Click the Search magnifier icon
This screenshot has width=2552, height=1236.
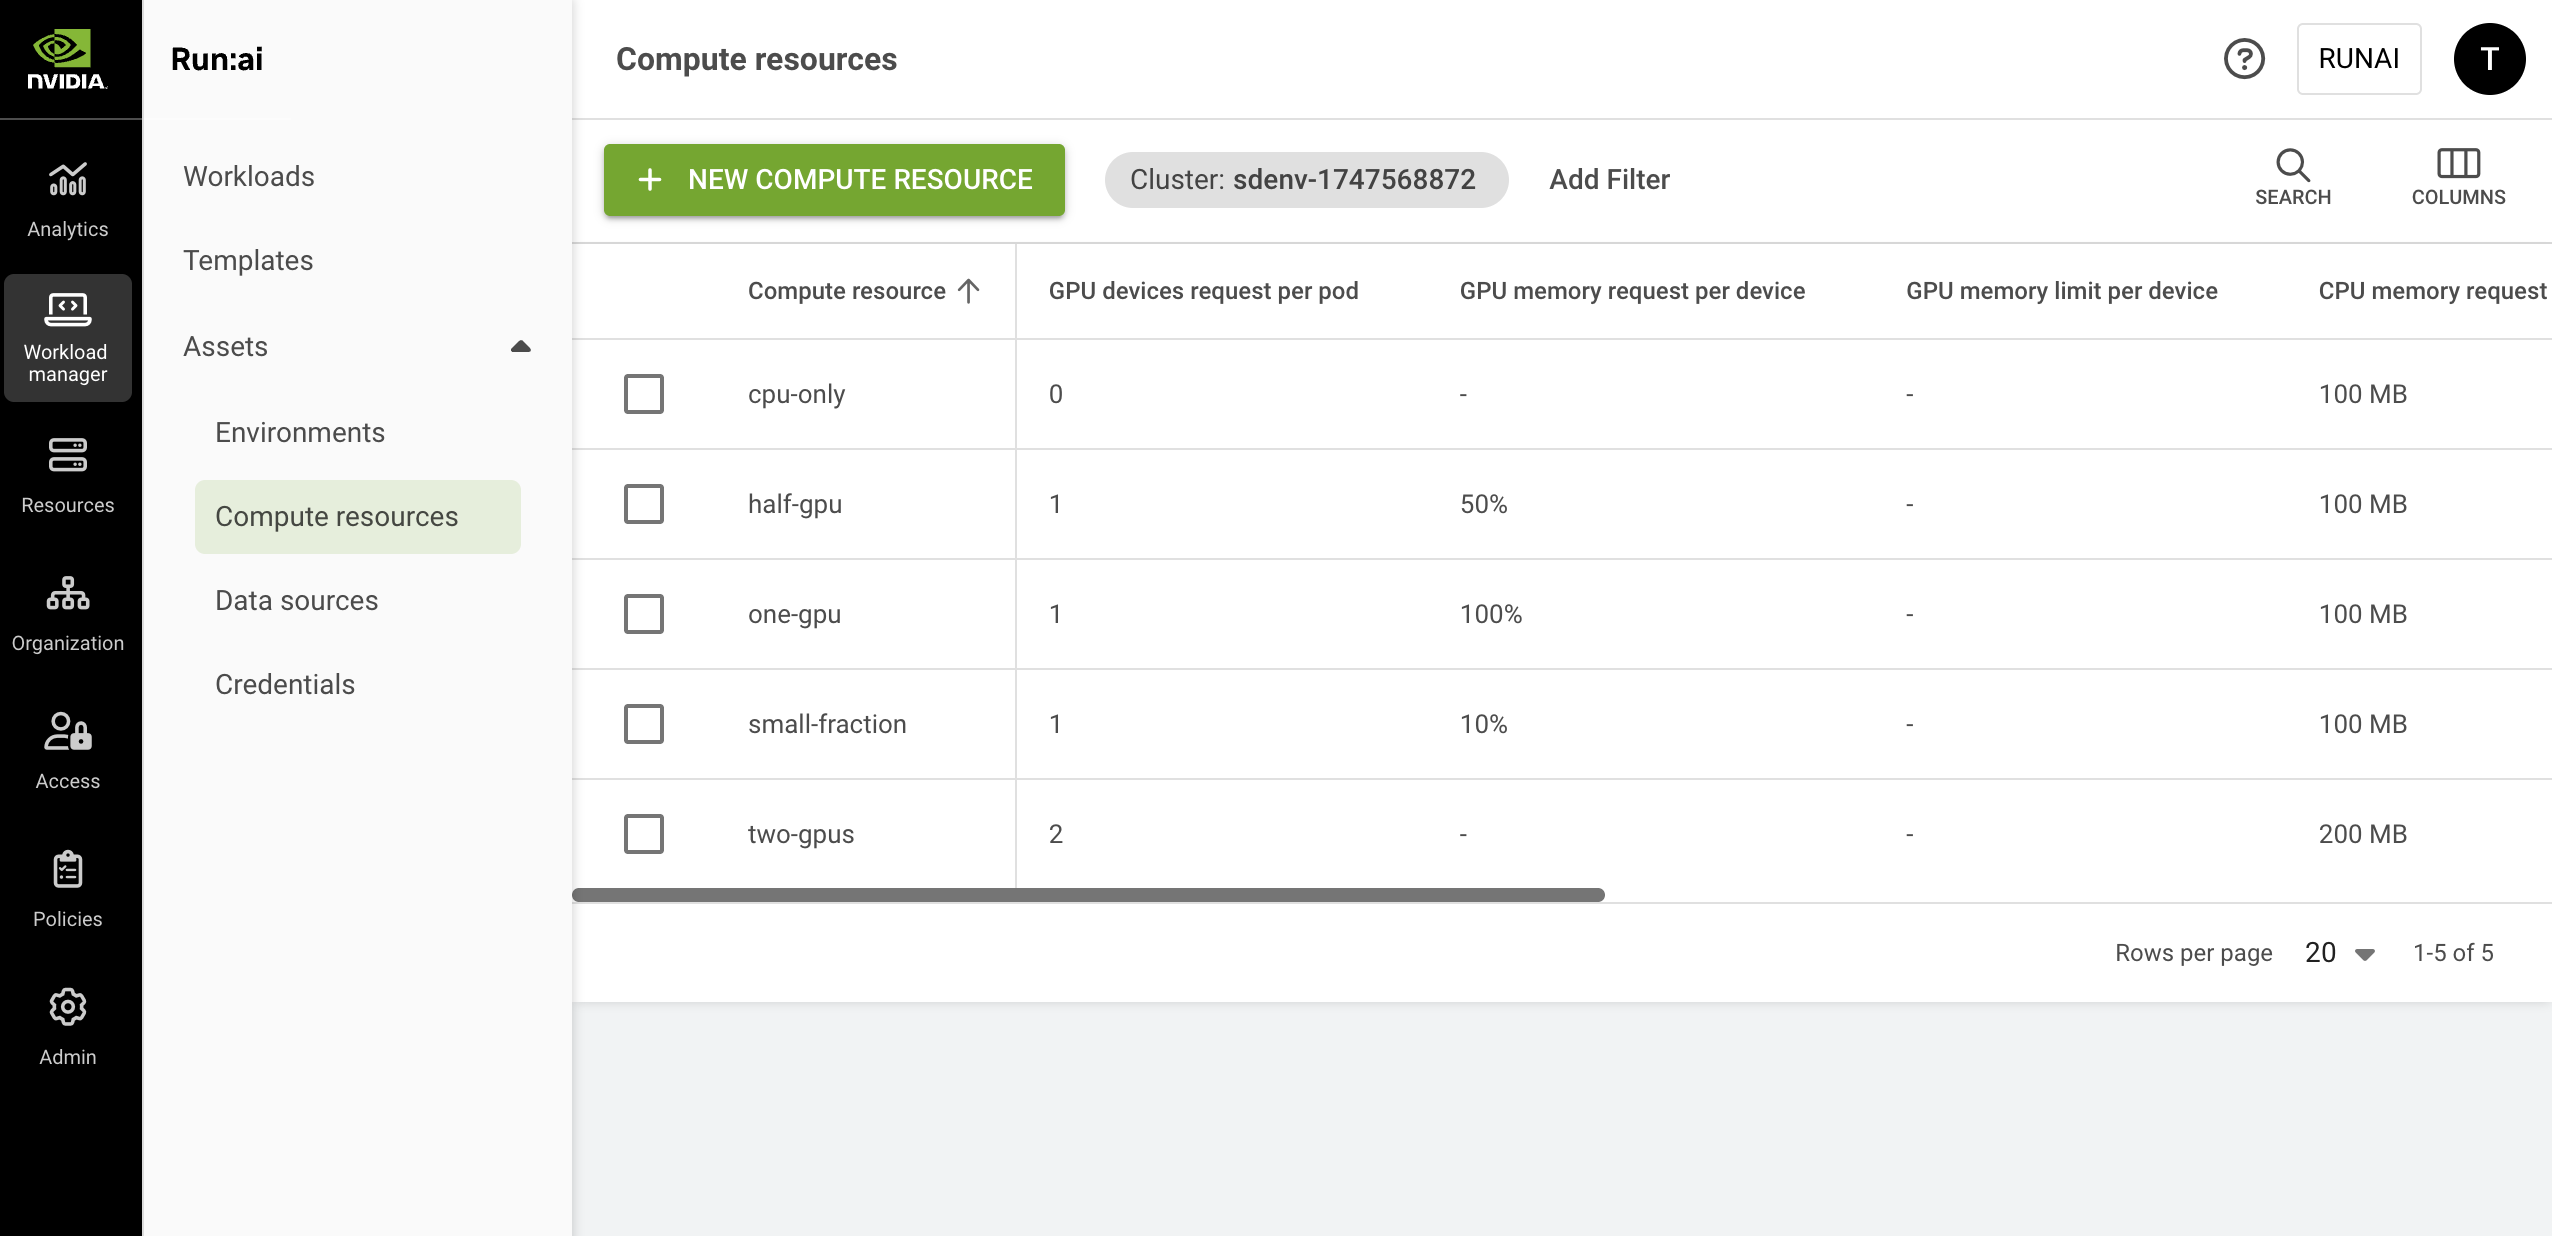[x=2292, y=165]
